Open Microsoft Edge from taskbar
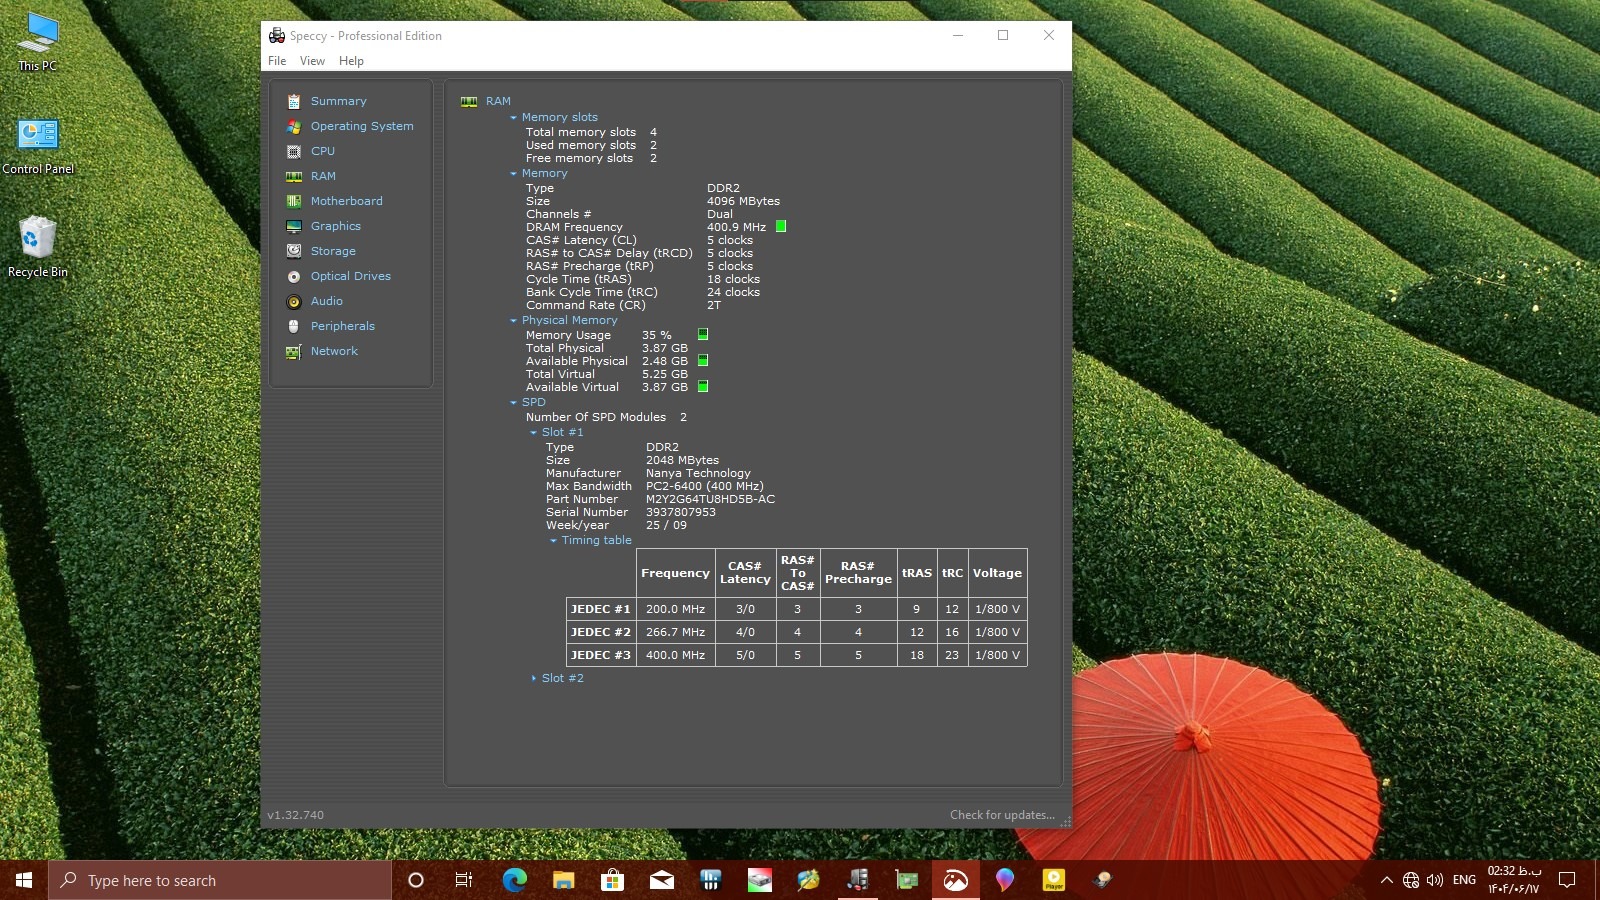The image size is (1600, 900). pos(514,880)
